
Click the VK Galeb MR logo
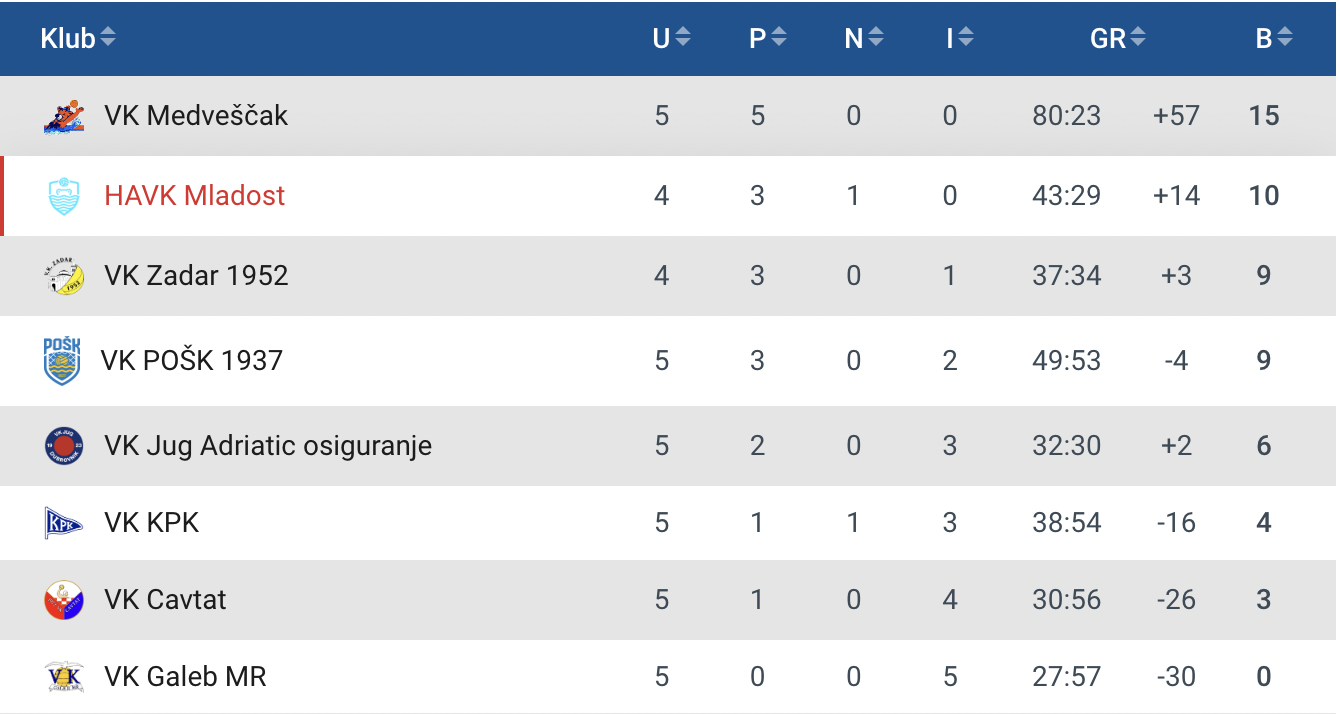[x=64, y=677]
